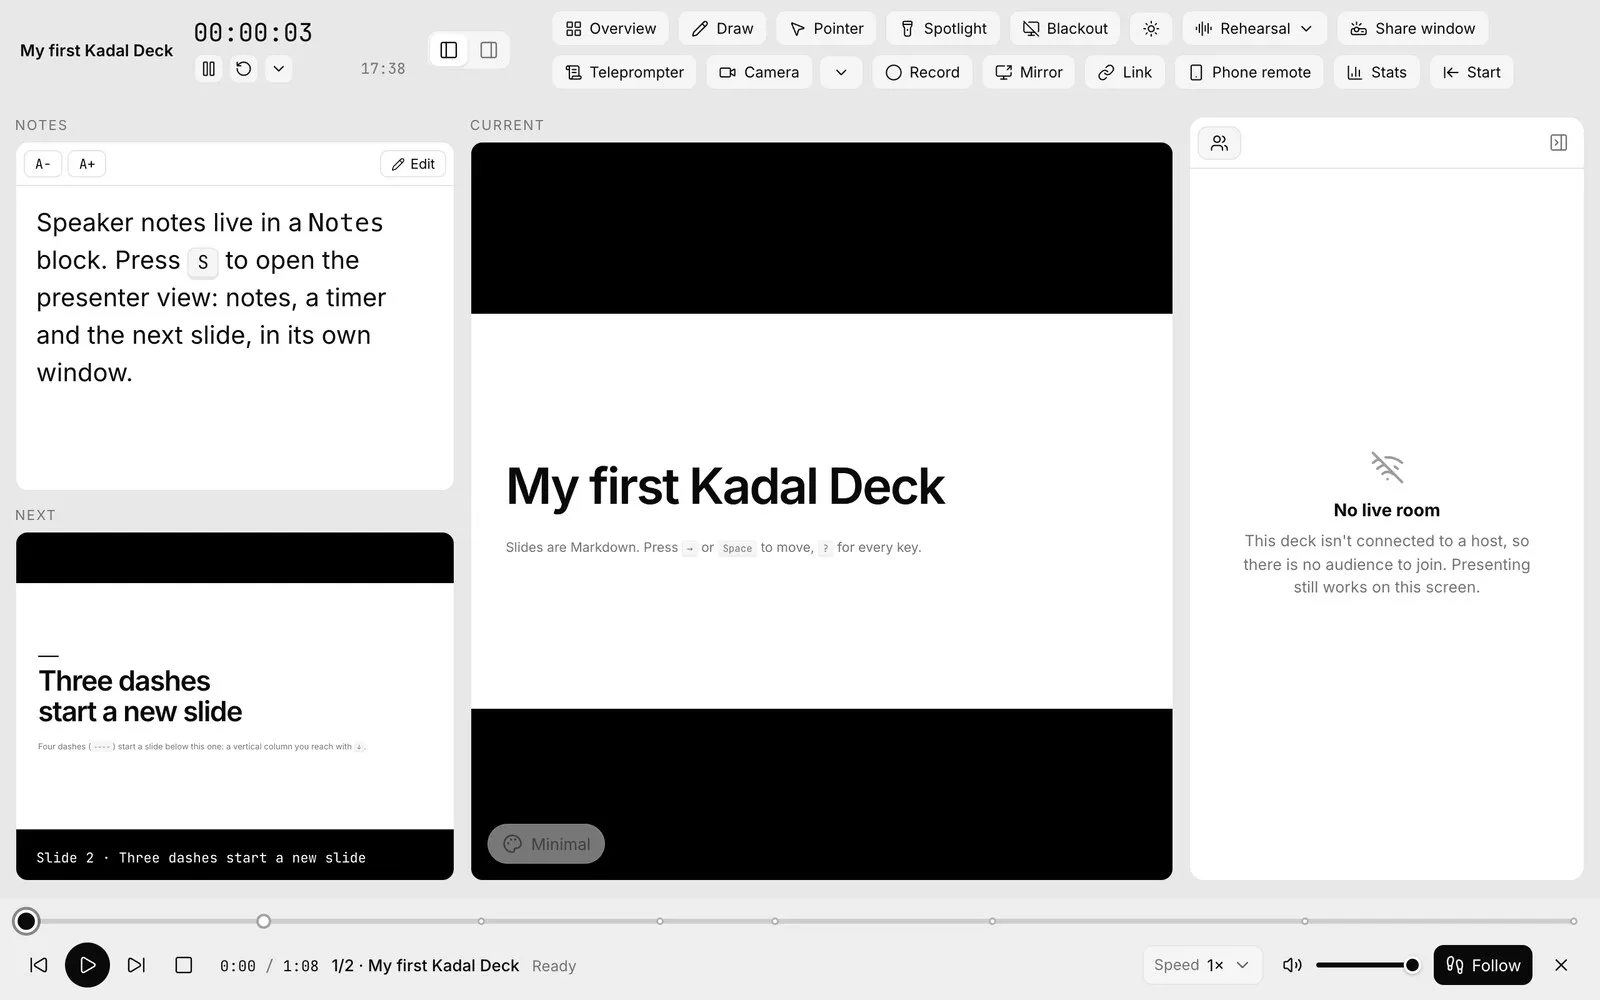Edit the speaker notes

[413, 164]
